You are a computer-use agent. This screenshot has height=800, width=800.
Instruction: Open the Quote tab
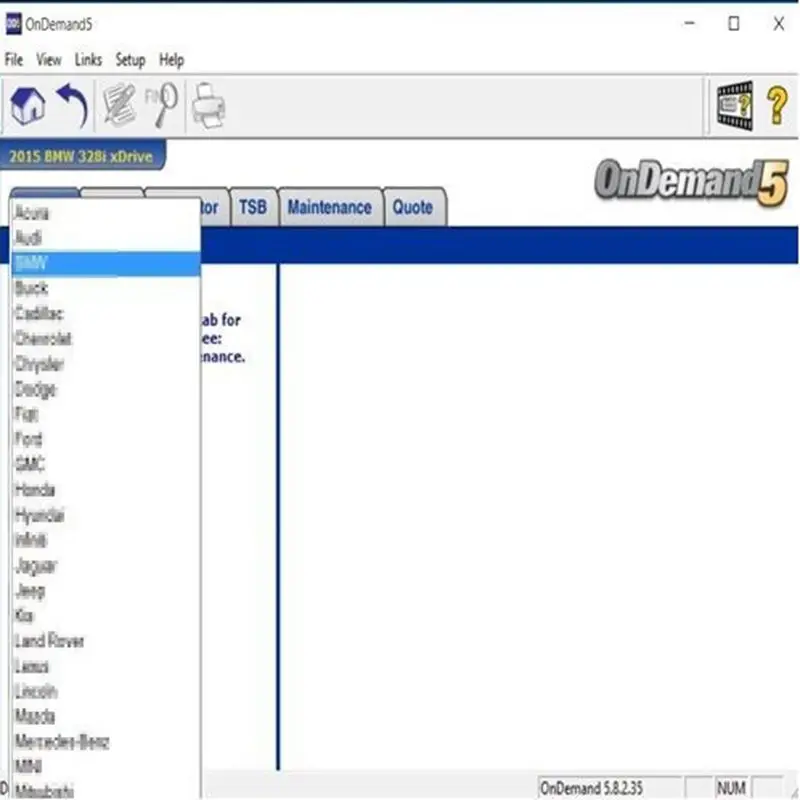point(413,207)
